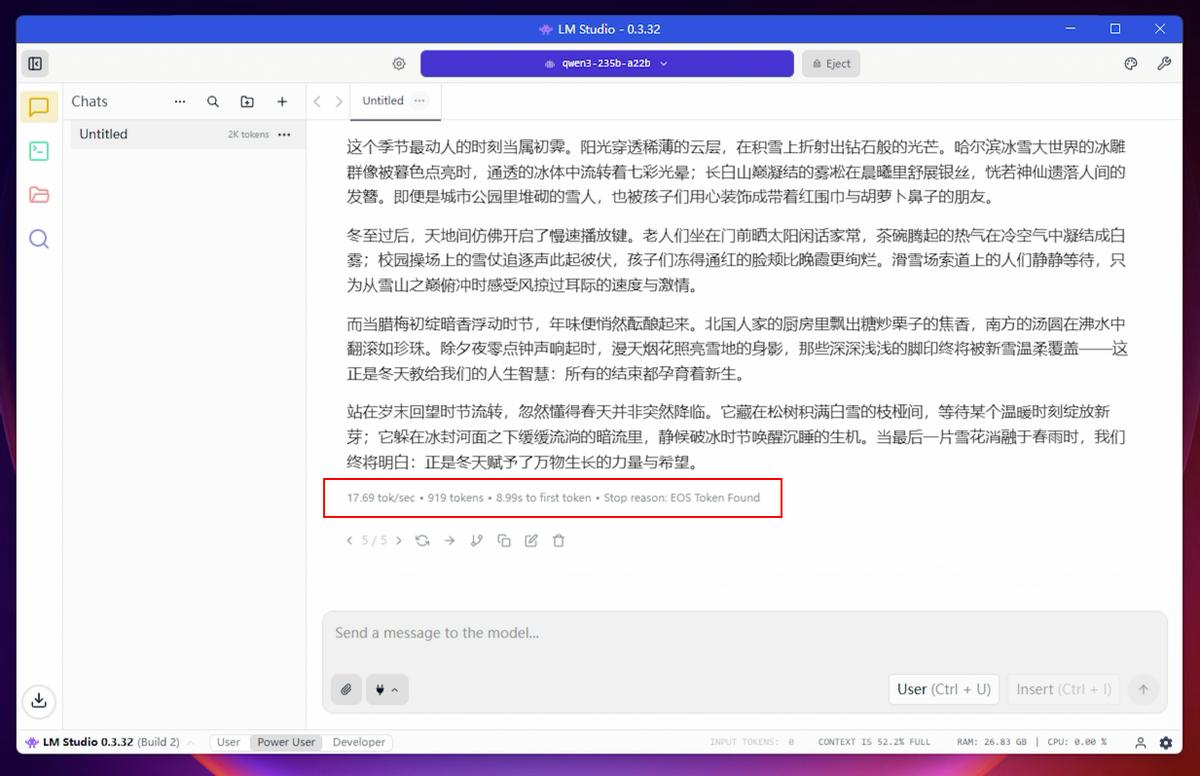
Task: Switch the UI mode to User
Action: (x=229, y=742)
